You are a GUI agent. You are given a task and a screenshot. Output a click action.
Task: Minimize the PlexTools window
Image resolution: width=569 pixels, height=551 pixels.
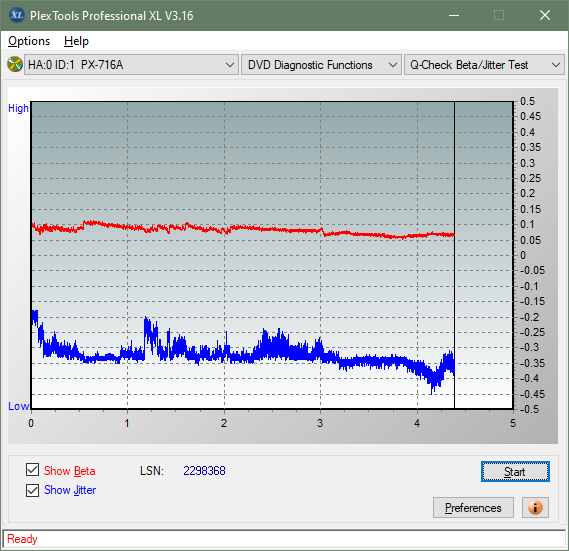(x=454, y=15)
